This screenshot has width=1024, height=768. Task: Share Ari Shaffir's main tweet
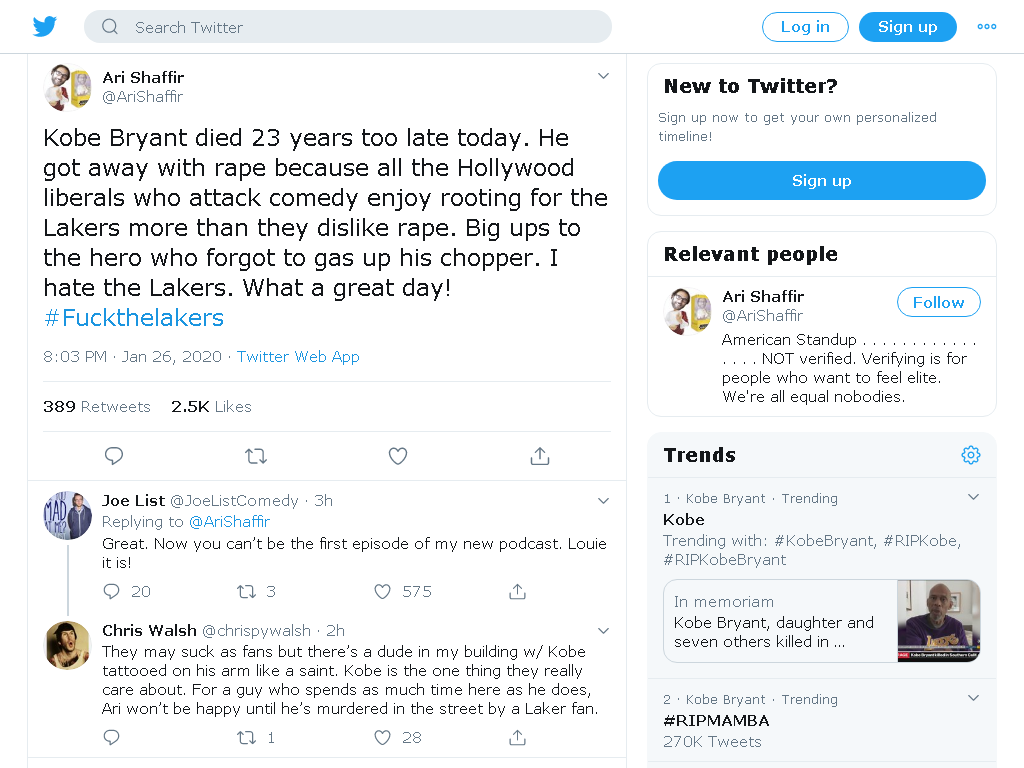(539, 455)
